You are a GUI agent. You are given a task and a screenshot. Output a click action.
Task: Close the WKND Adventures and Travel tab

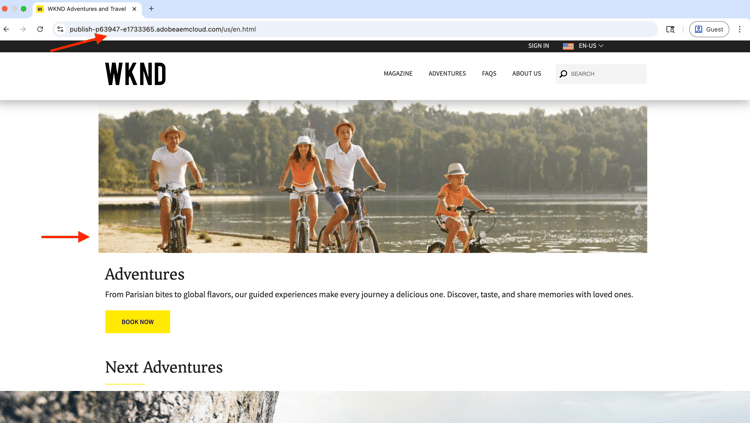134,9
